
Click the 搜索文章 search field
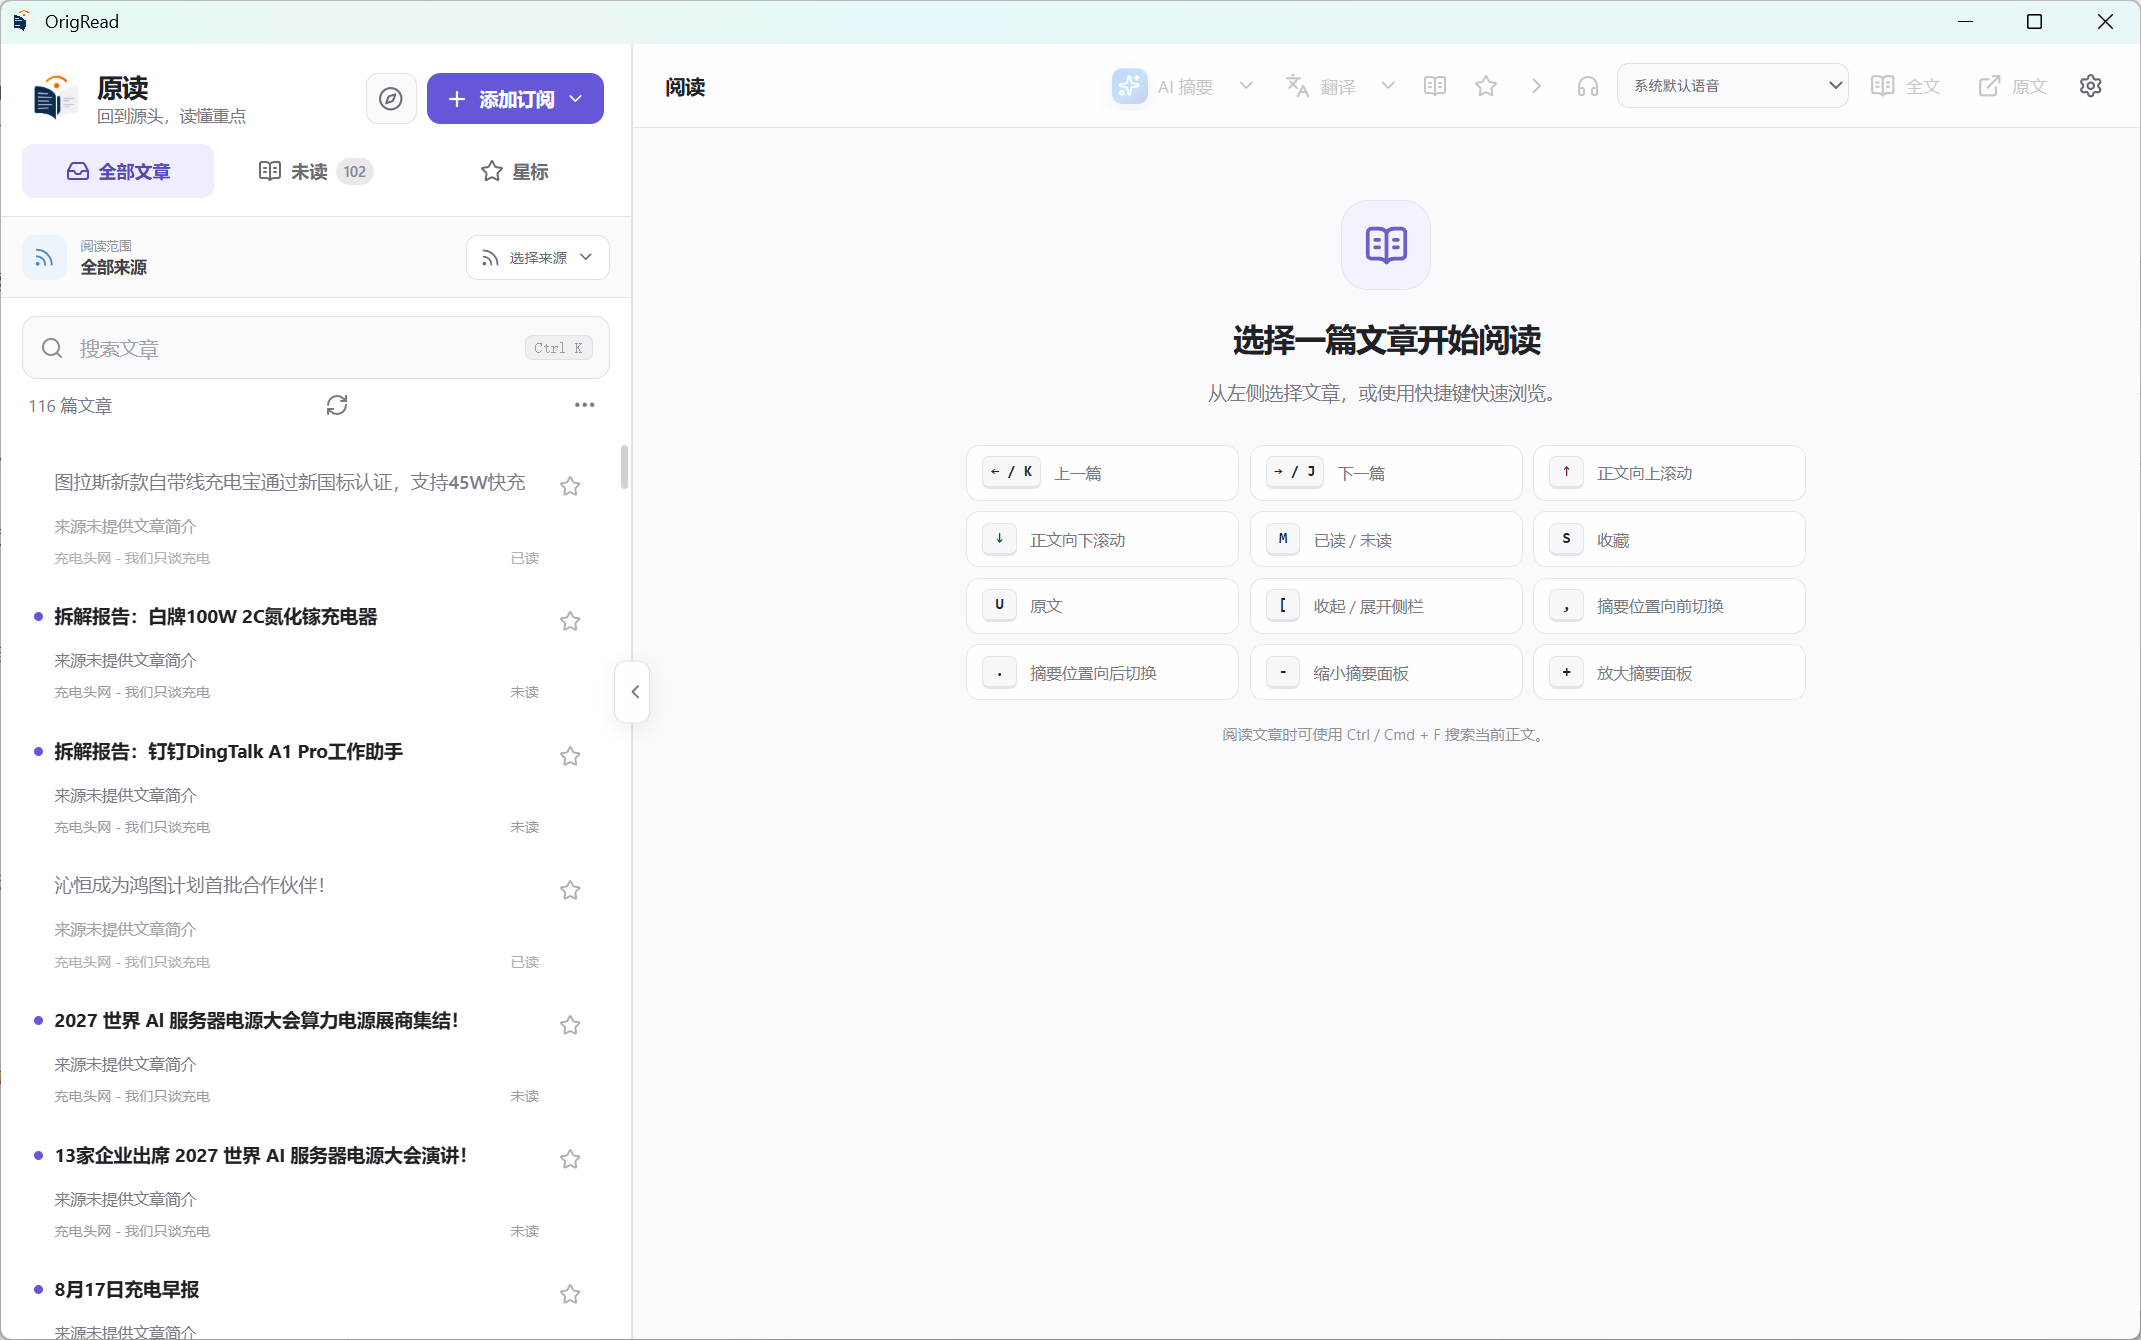point(316,348)
